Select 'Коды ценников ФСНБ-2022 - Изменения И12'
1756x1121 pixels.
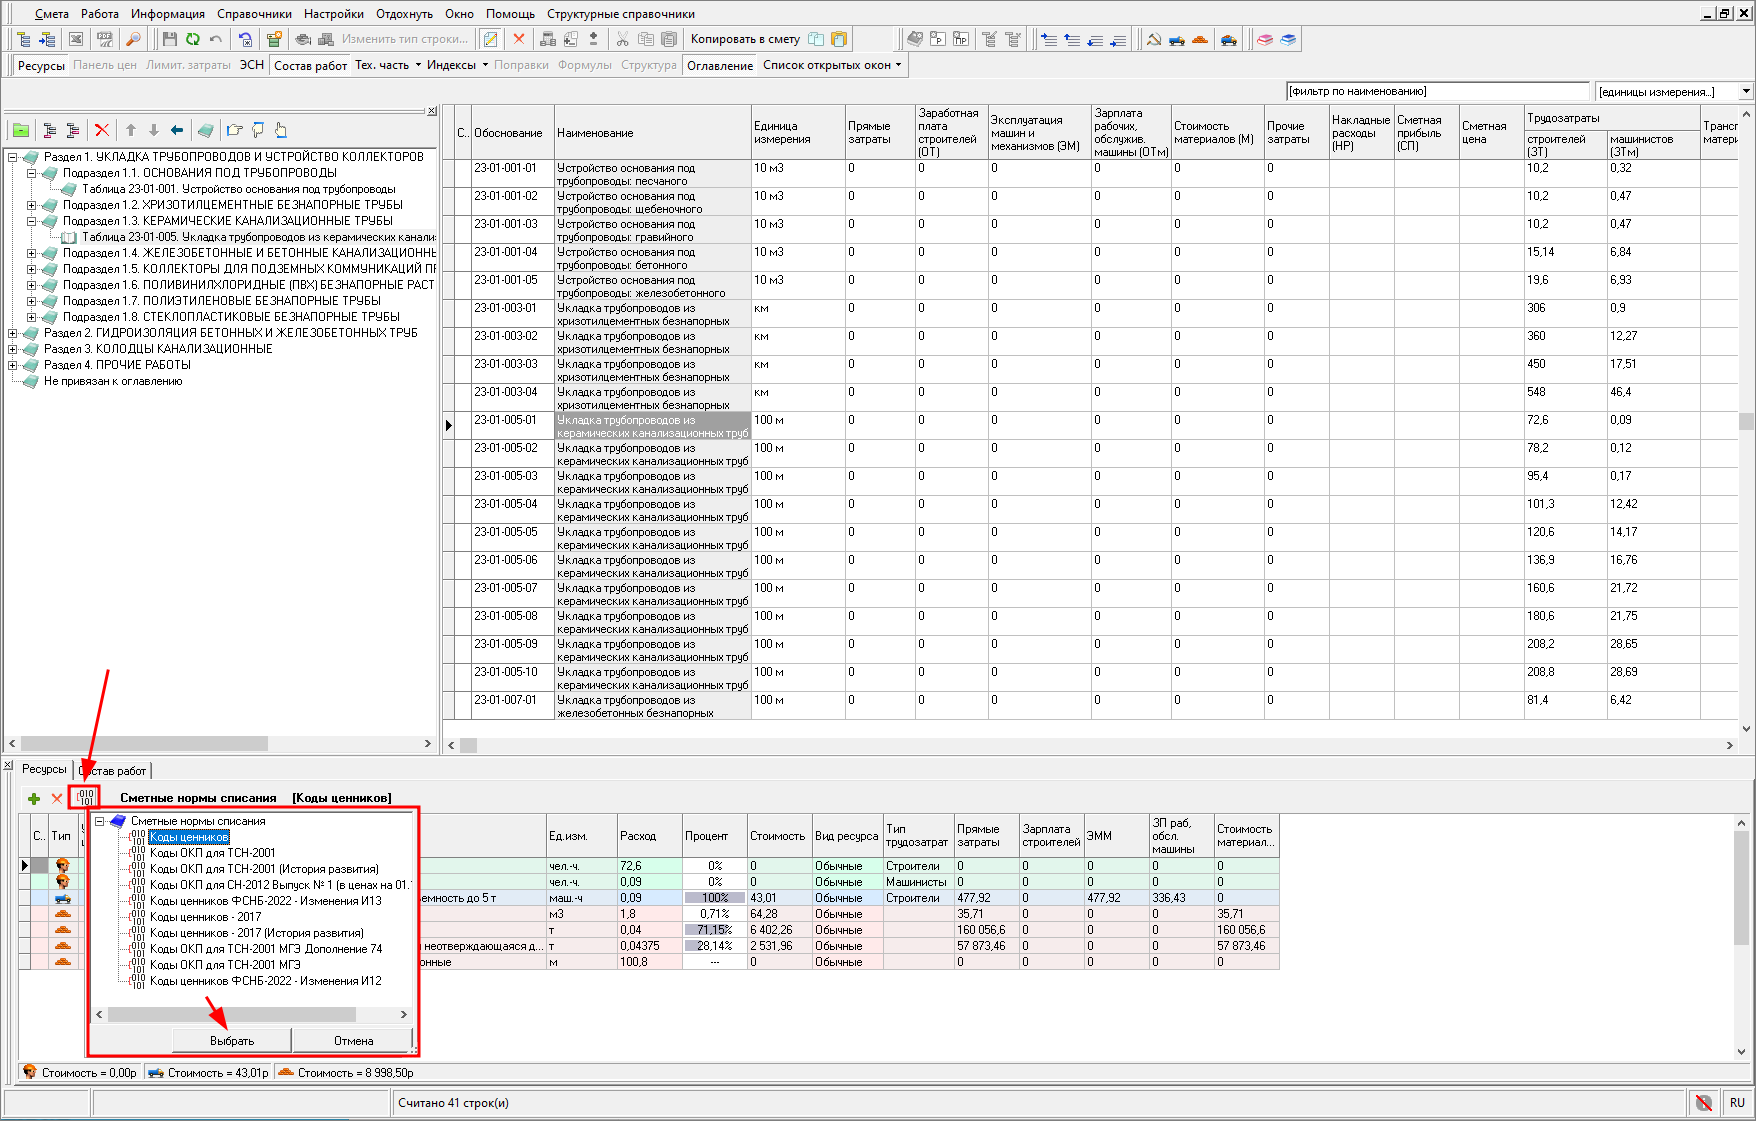[266, 981]
